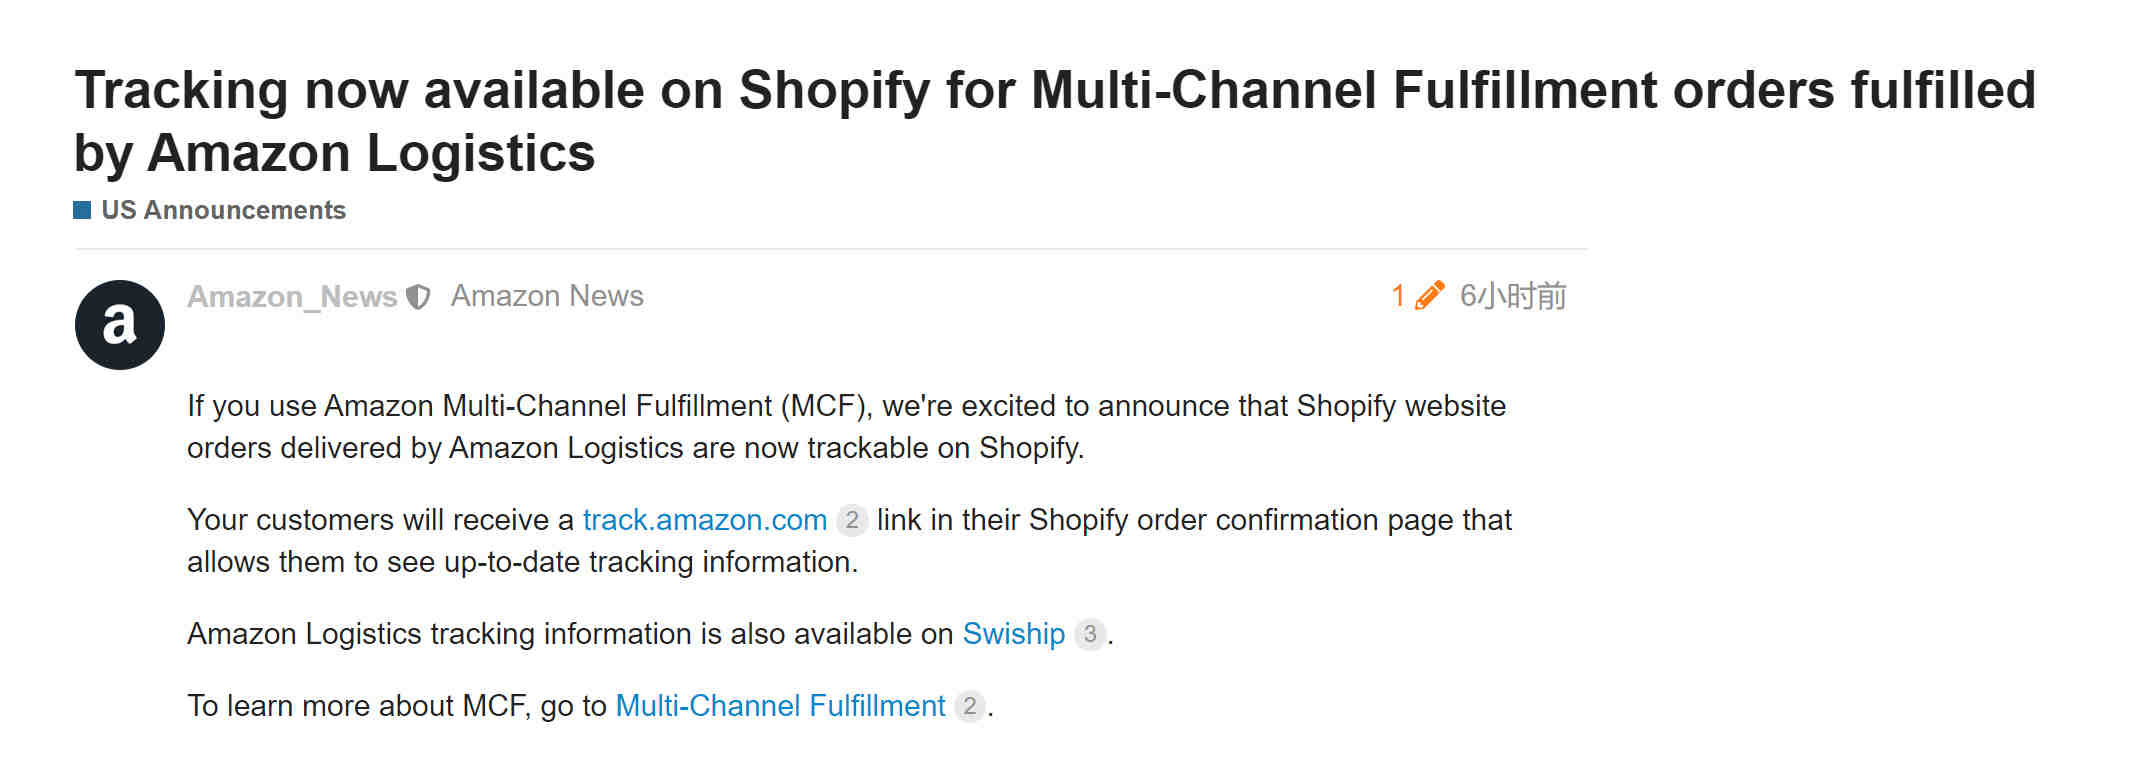The height and width of the screenshot is (764, 2131).
Task: Open the Multi-Channel Fulfillment link
Action: (780, 706)
